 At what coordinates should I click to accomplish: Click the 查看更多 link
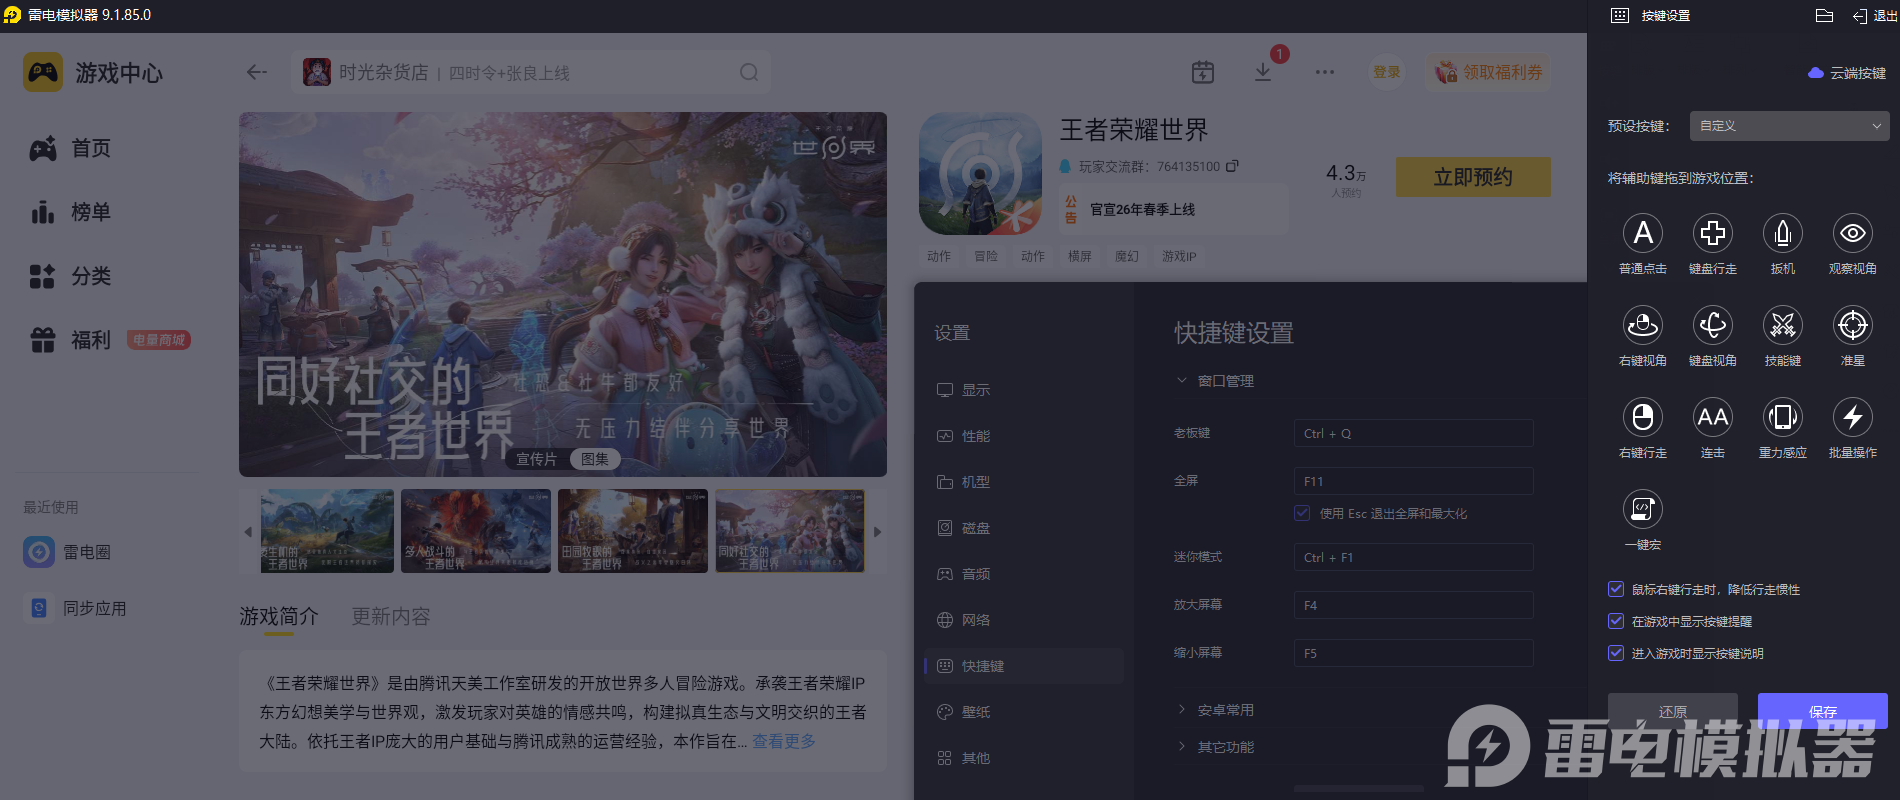[784, 741]
